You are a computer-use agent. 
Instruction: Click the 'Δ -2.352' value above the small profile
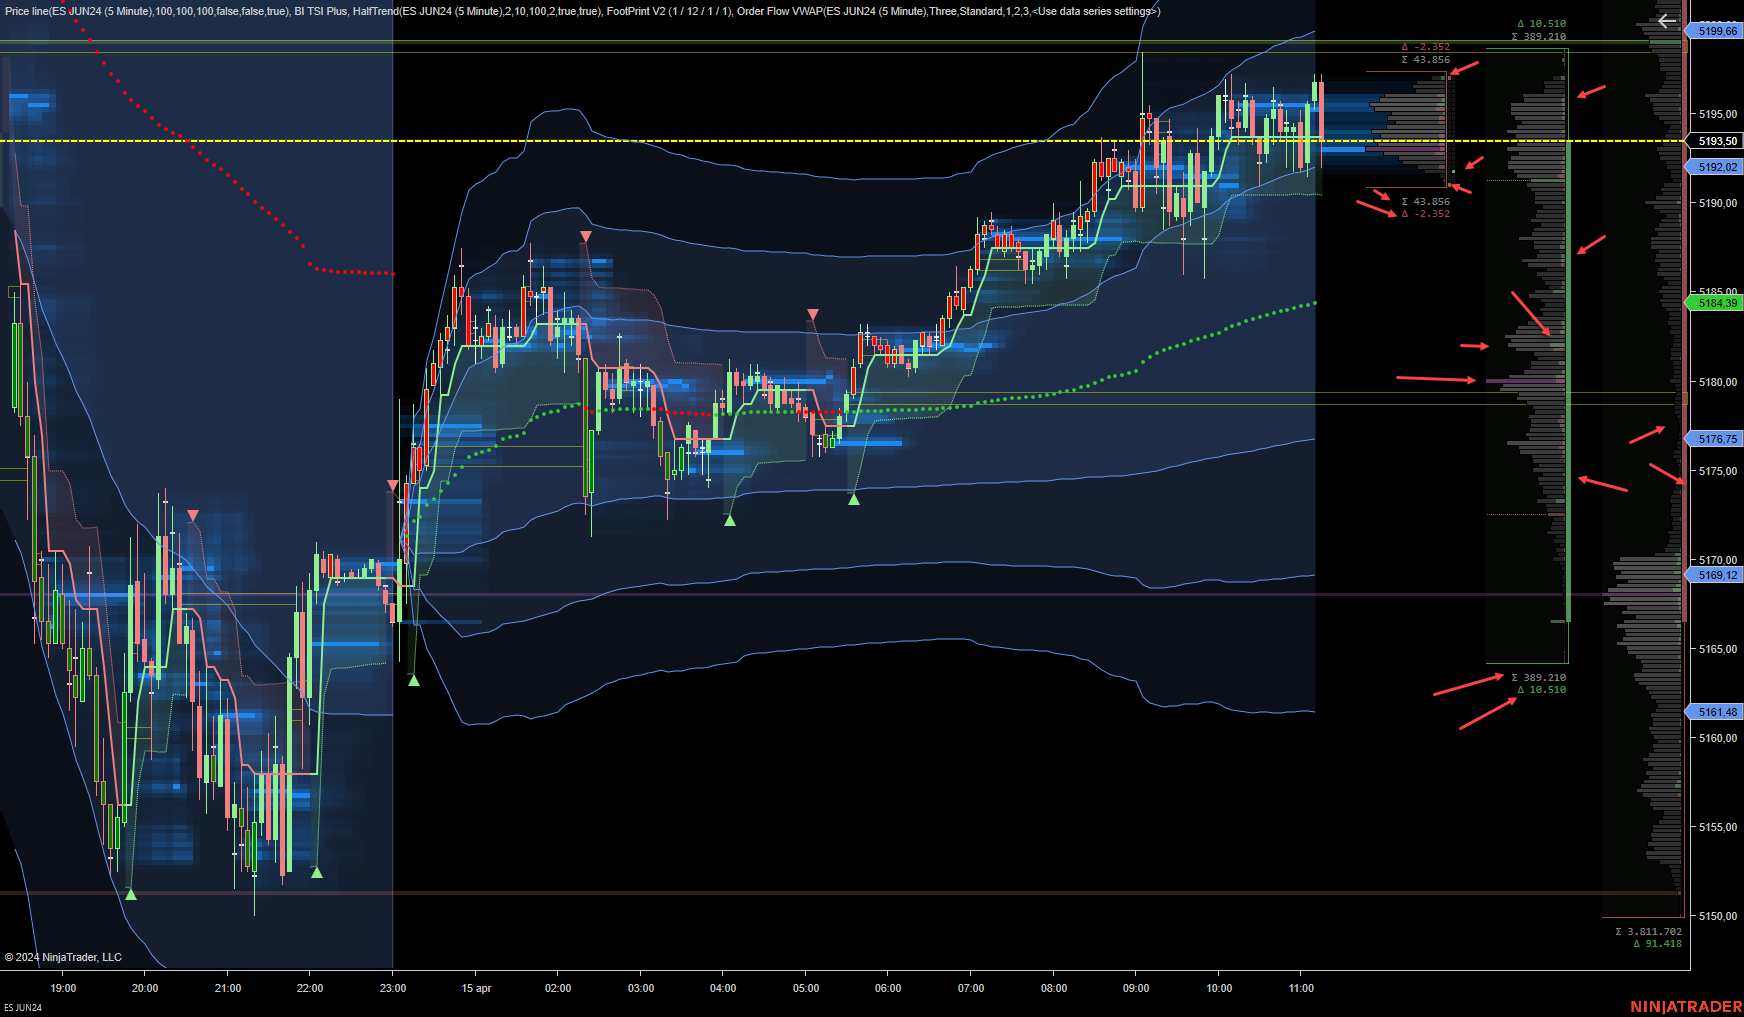click(1425, 46)
